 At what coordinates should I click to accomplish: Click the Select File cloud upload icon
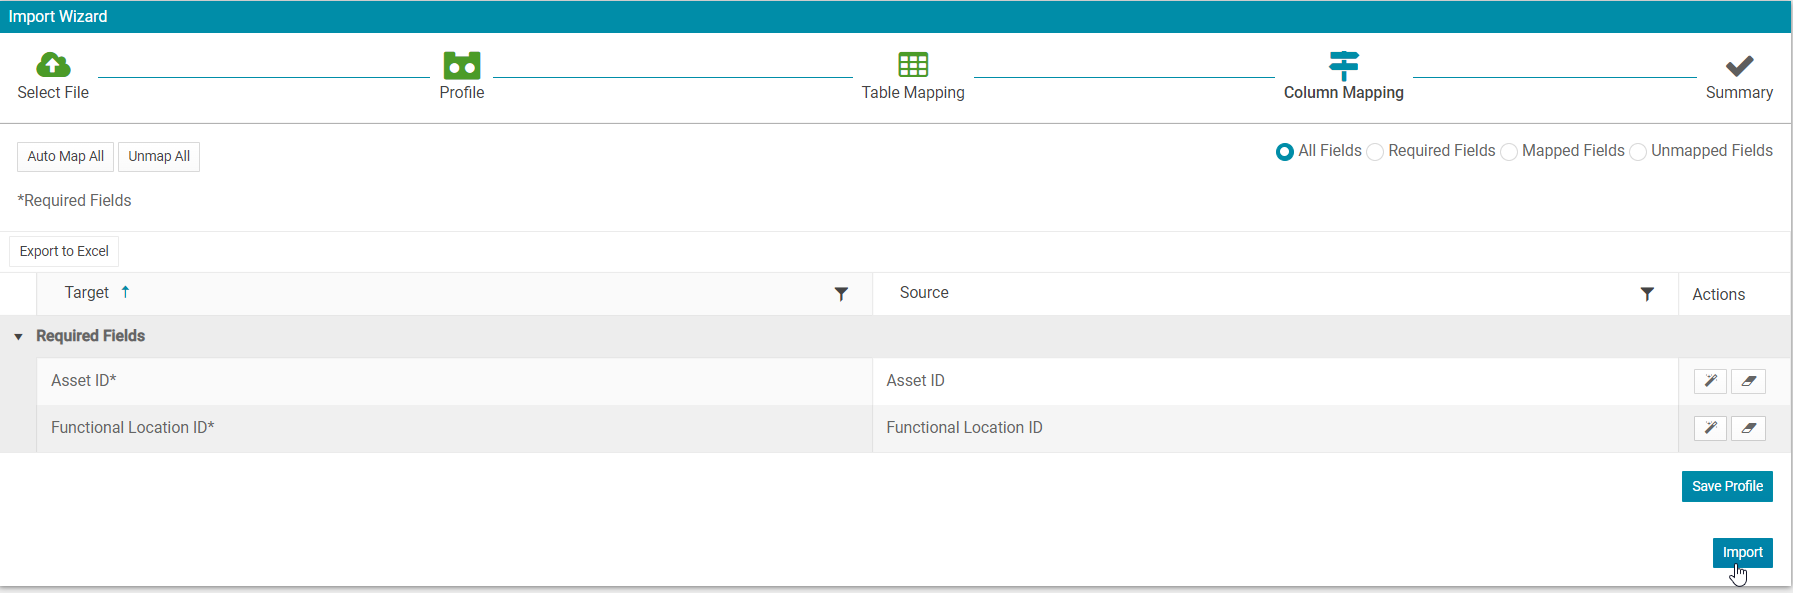(x=53, y=65)
